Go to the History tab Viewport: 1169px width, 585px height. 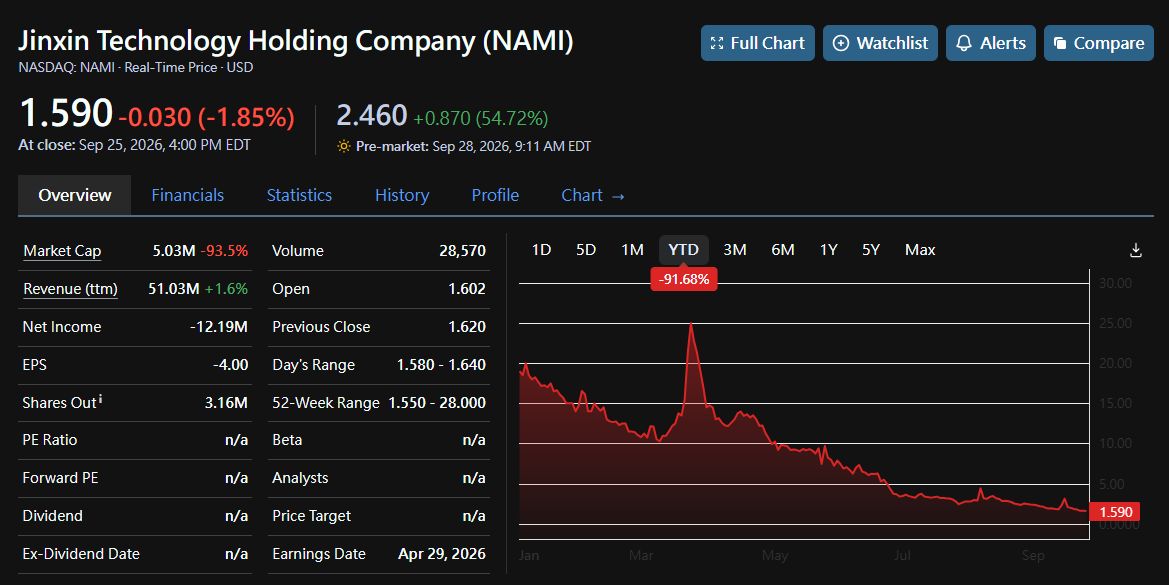point(402,195)
